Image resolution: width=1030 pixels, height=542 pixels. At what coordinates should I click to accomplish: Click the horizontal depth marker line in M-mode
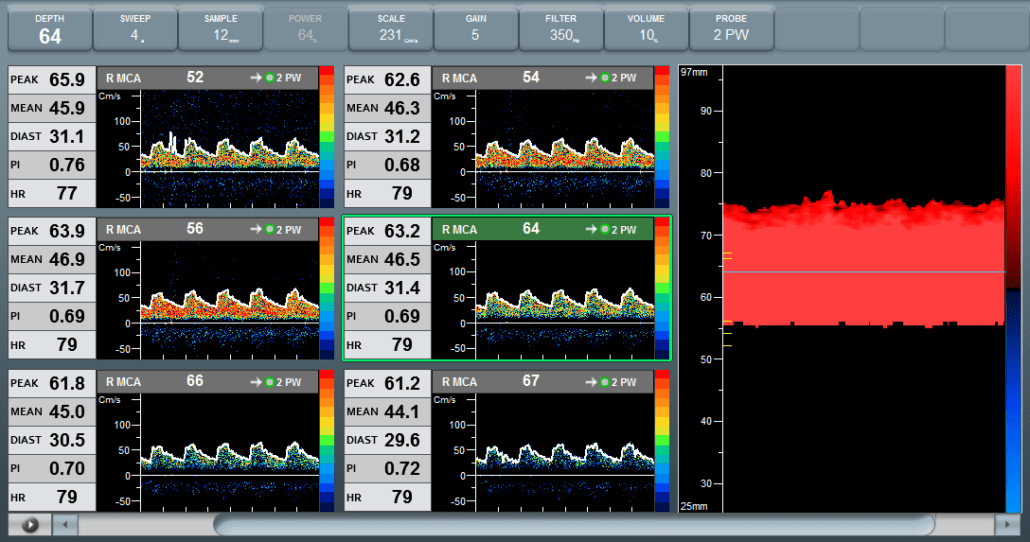click(x=864, y=271)
